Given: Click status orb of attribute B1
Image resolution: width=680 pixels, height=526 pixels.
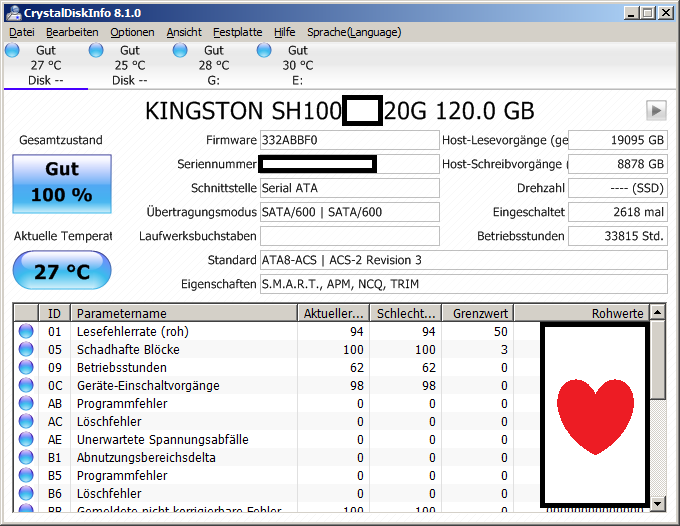Looking at the screenshot, I should [x=26, y=457].
